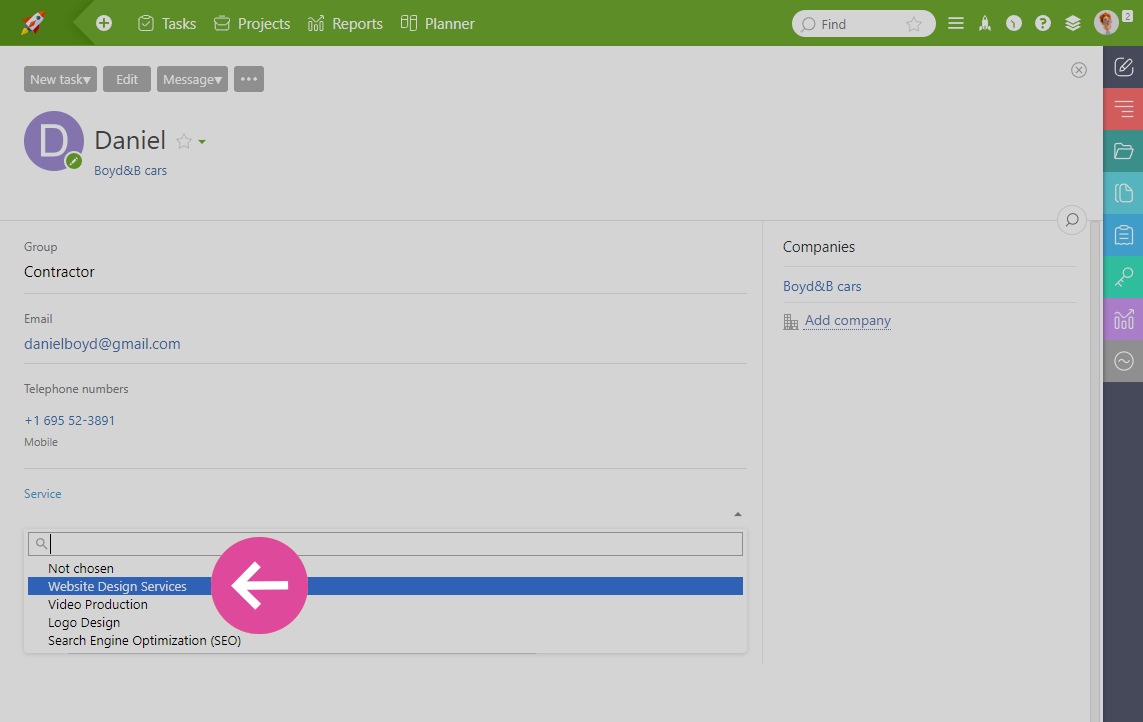The width and height of the screenshot is (1143, 722).
Task: Open the Message dropdown button
Action: coord(192,79)
